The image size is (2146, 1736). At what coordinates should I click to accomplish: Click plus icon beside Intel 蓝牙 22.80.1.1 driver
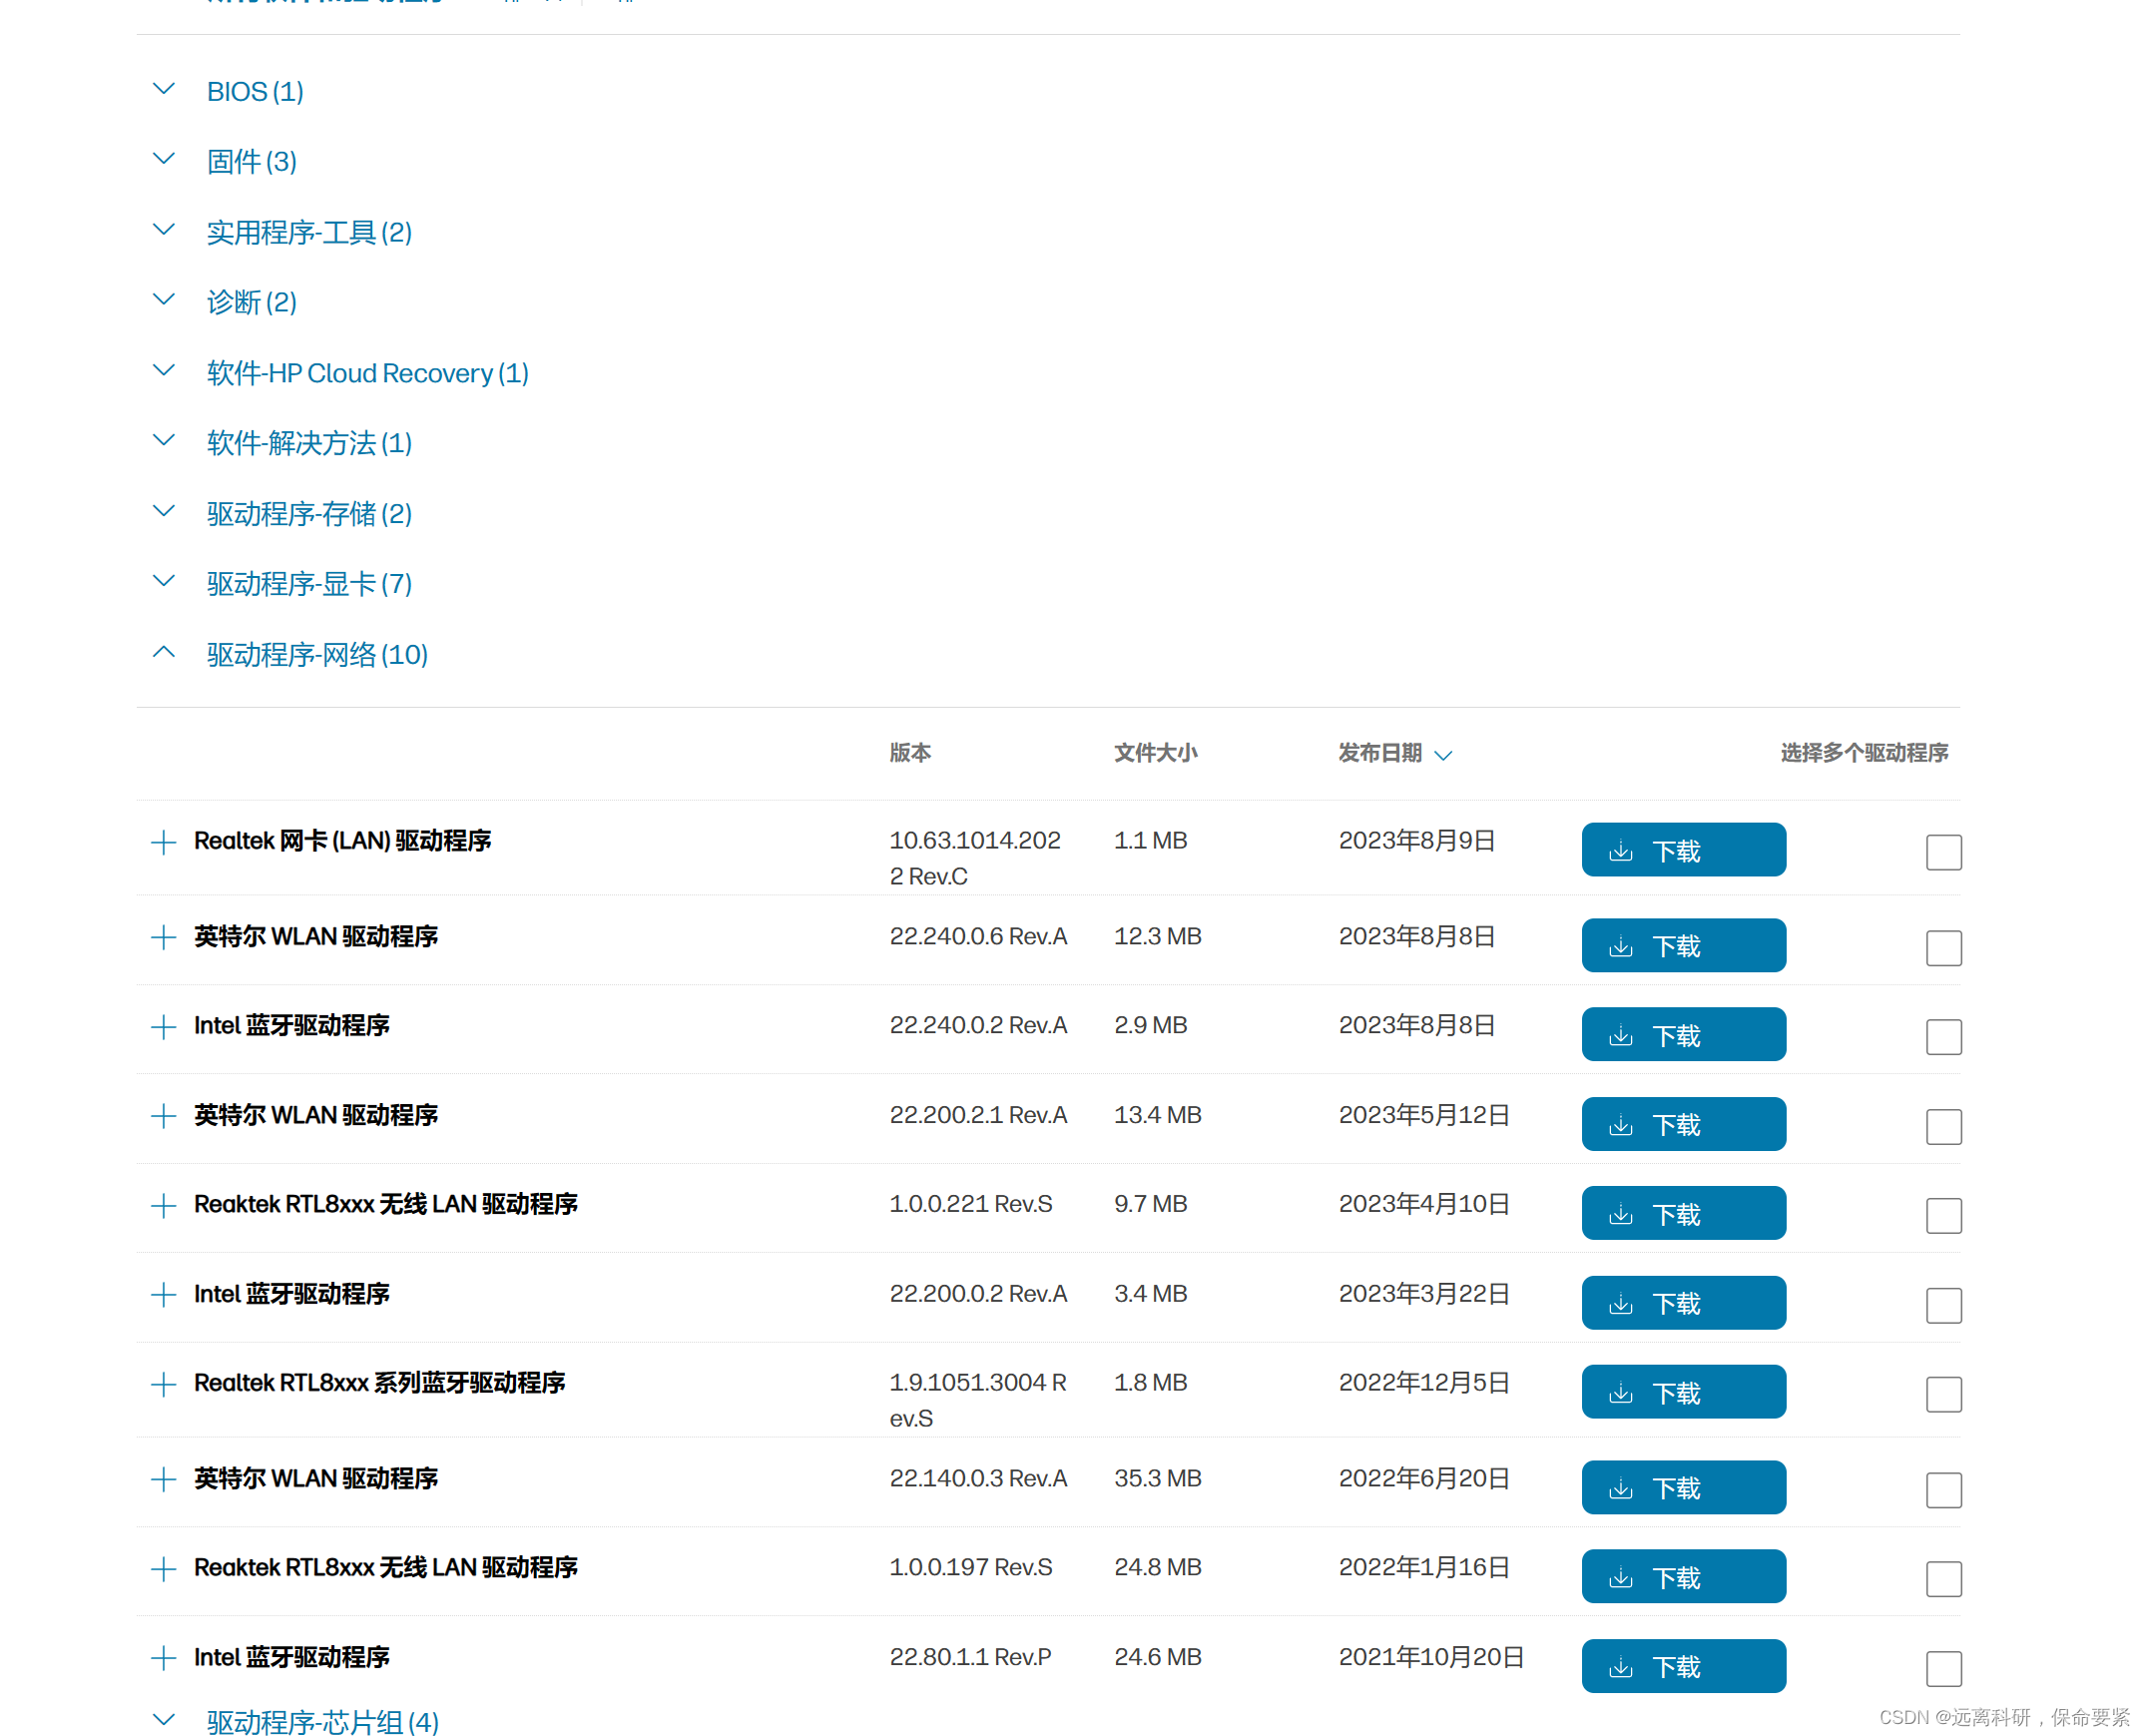point(163,1658)
